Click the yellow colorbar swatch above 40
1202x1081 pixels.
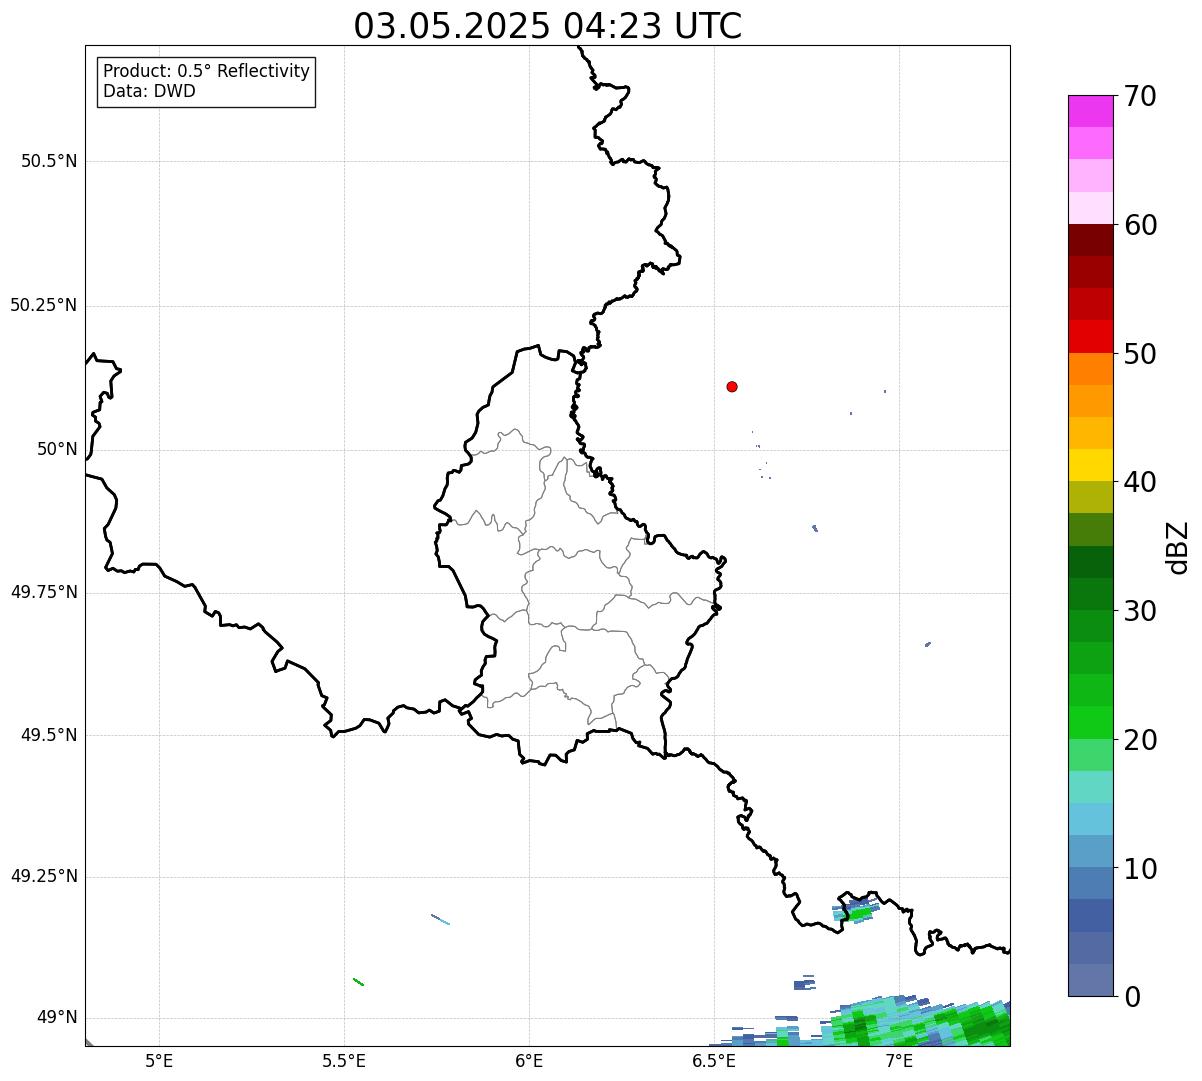tap(1090, 465)
